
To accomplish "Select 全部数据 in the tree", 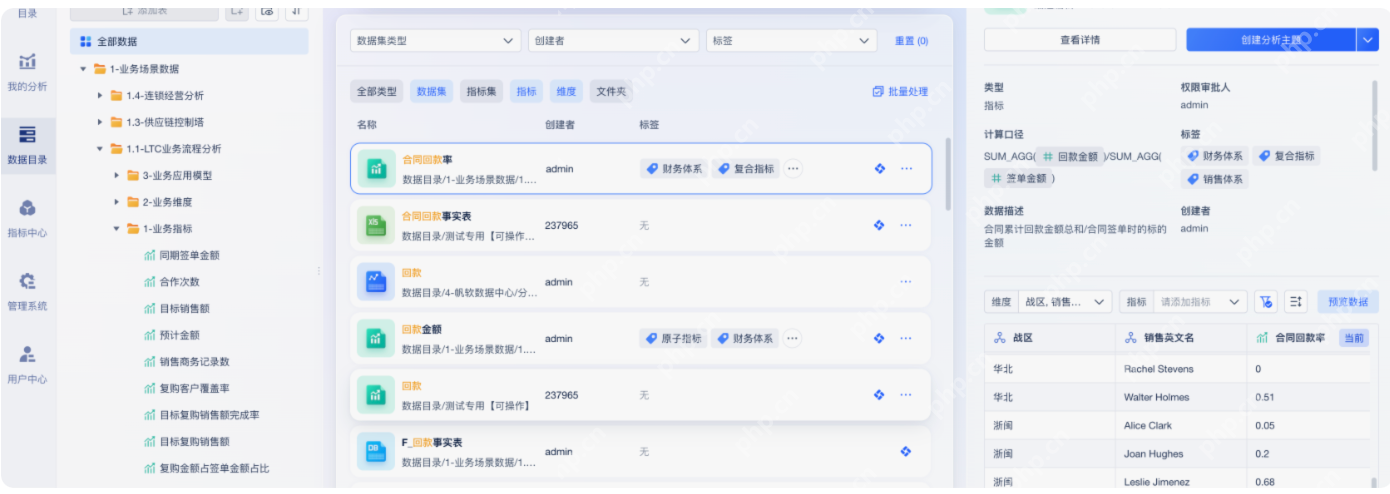I will point(190,42).
